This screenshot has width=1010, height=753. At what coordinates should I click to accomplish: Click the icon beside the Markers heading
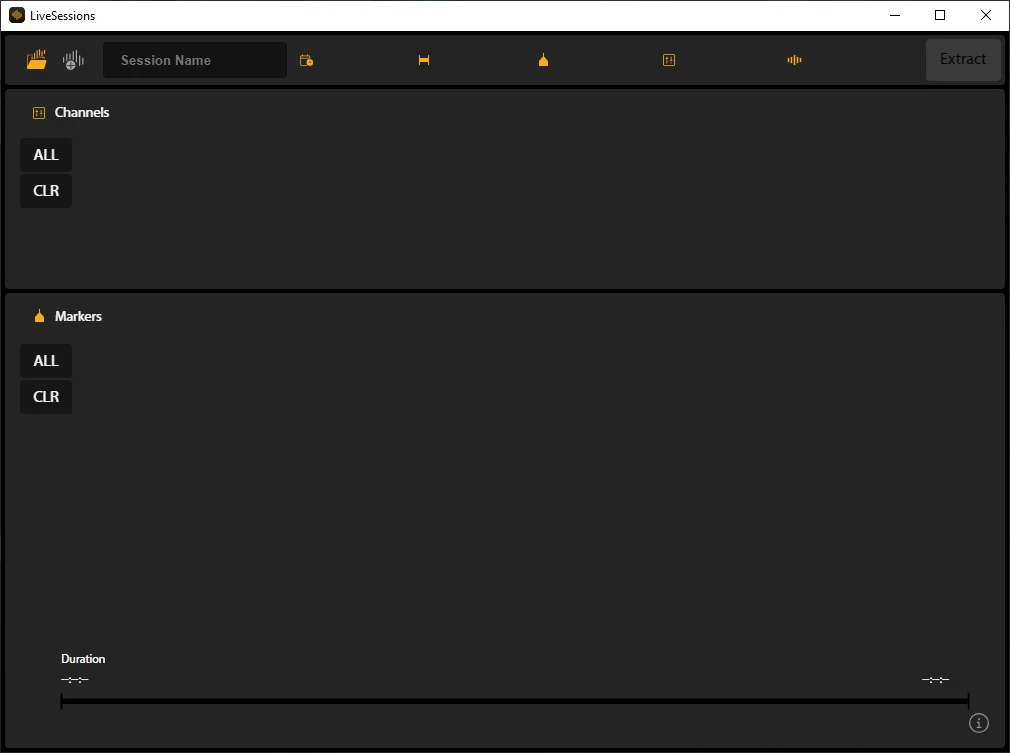pyautogui.click(x=39, y=316)
